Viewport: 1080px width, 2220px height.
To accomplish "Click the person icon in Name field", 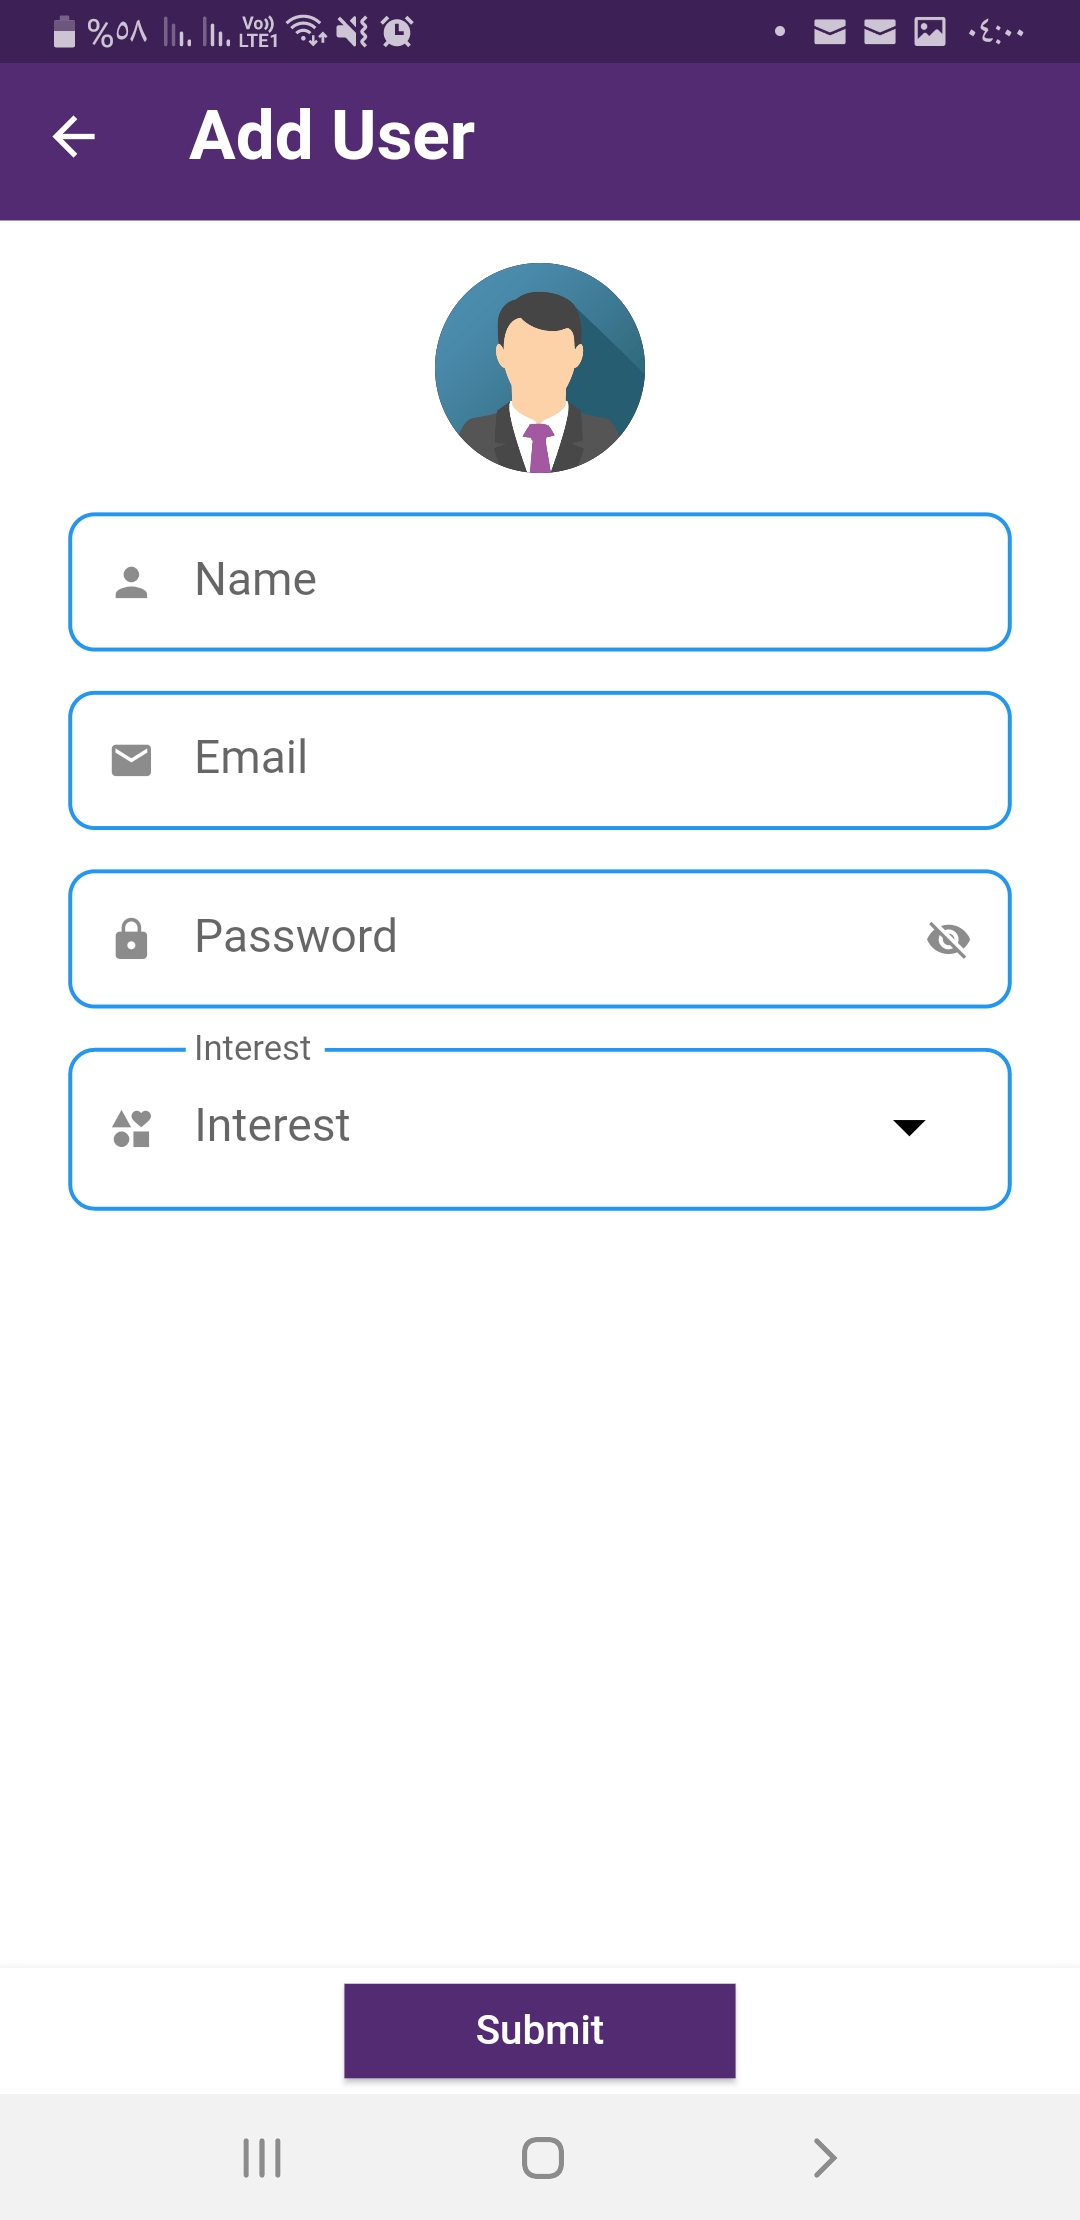I will coord(130,580).
